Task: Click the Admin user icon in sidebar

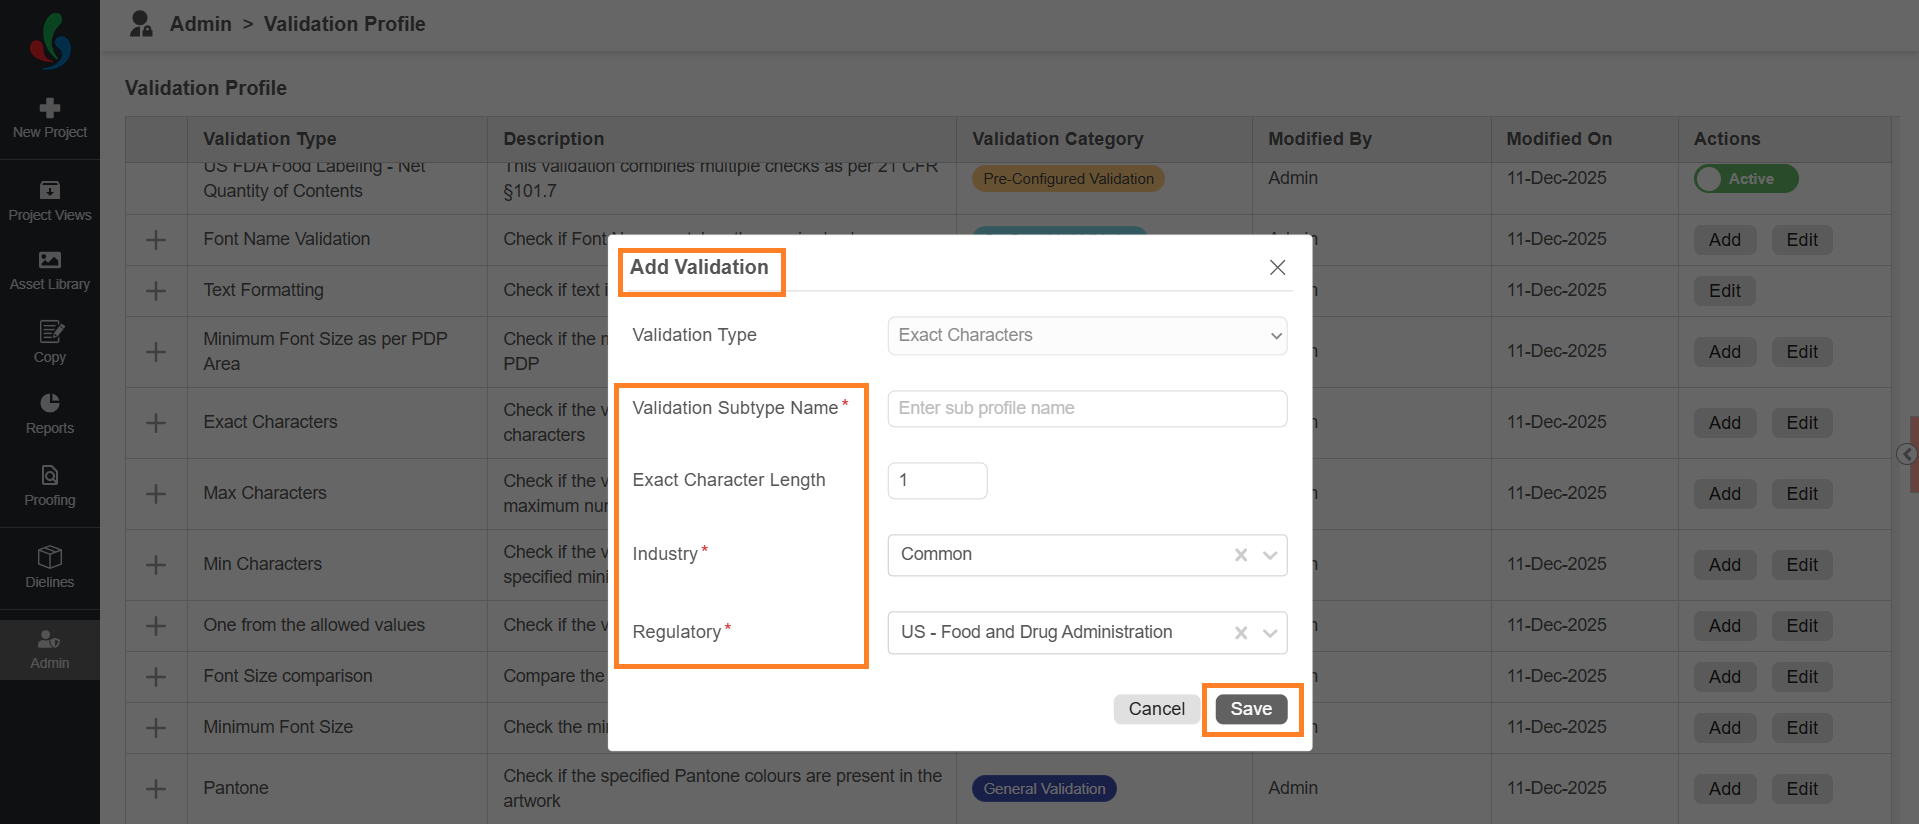Action: pos(50,639)
